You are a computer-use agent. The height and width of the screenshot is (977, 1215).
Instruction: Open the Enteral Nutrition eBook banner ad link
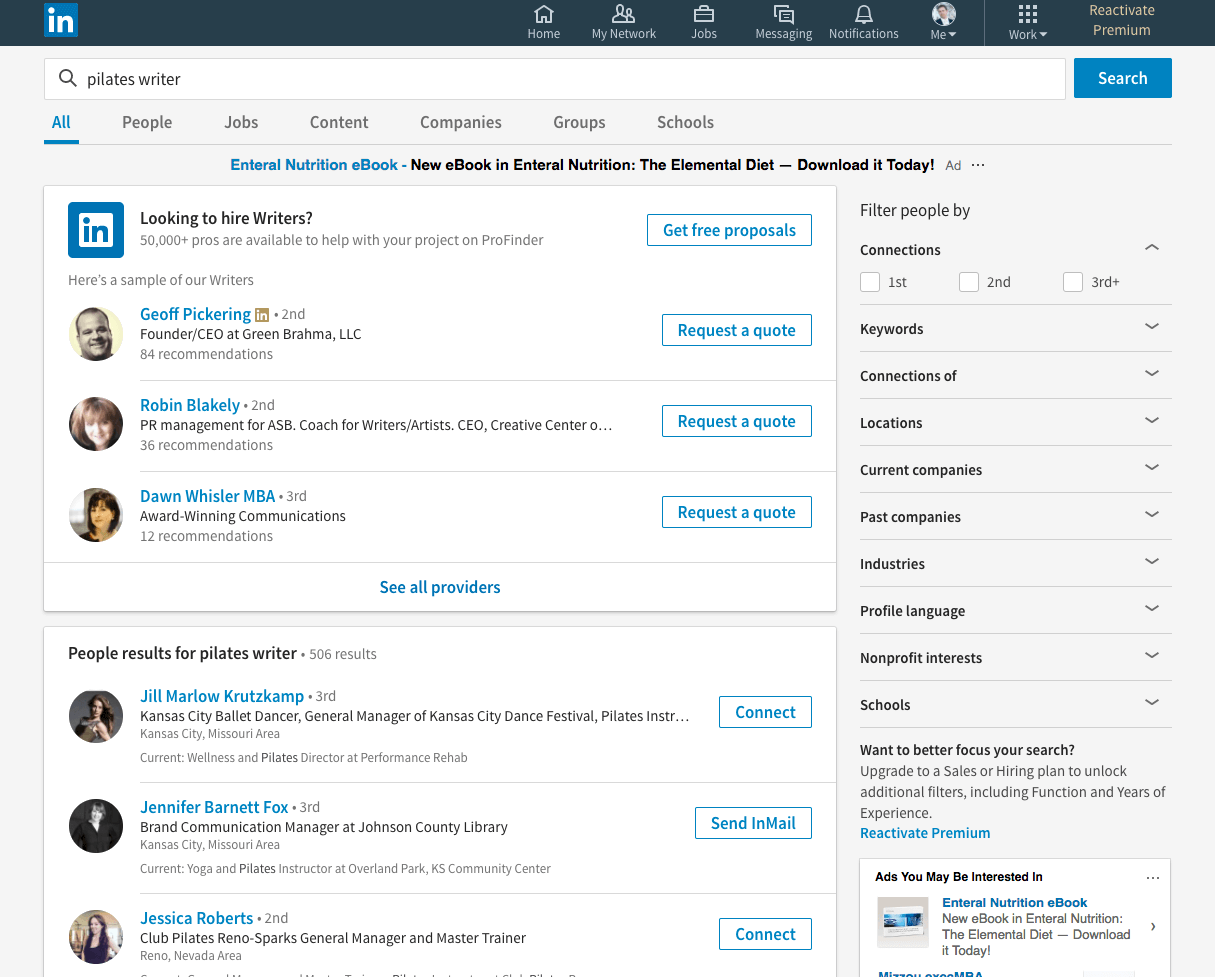click(x=582, y=165)
